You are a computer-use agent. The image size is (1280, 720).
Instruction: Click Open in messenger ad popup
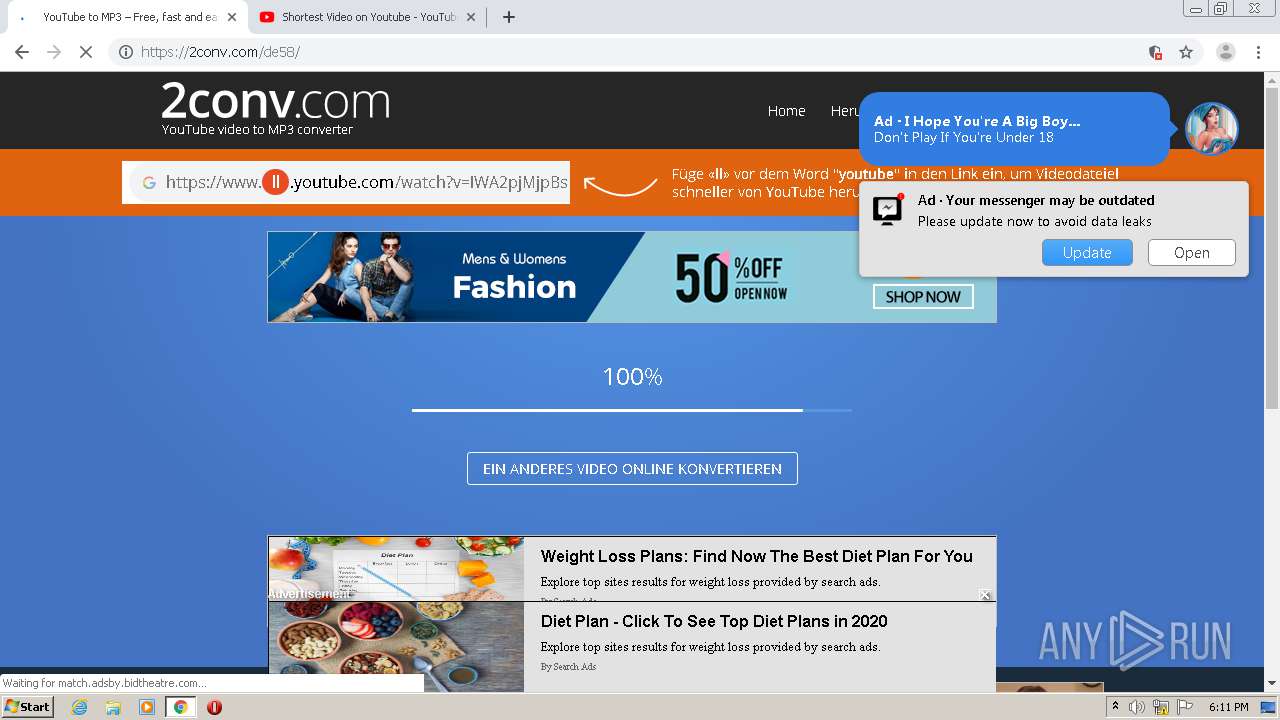[x=1192, y=253]
